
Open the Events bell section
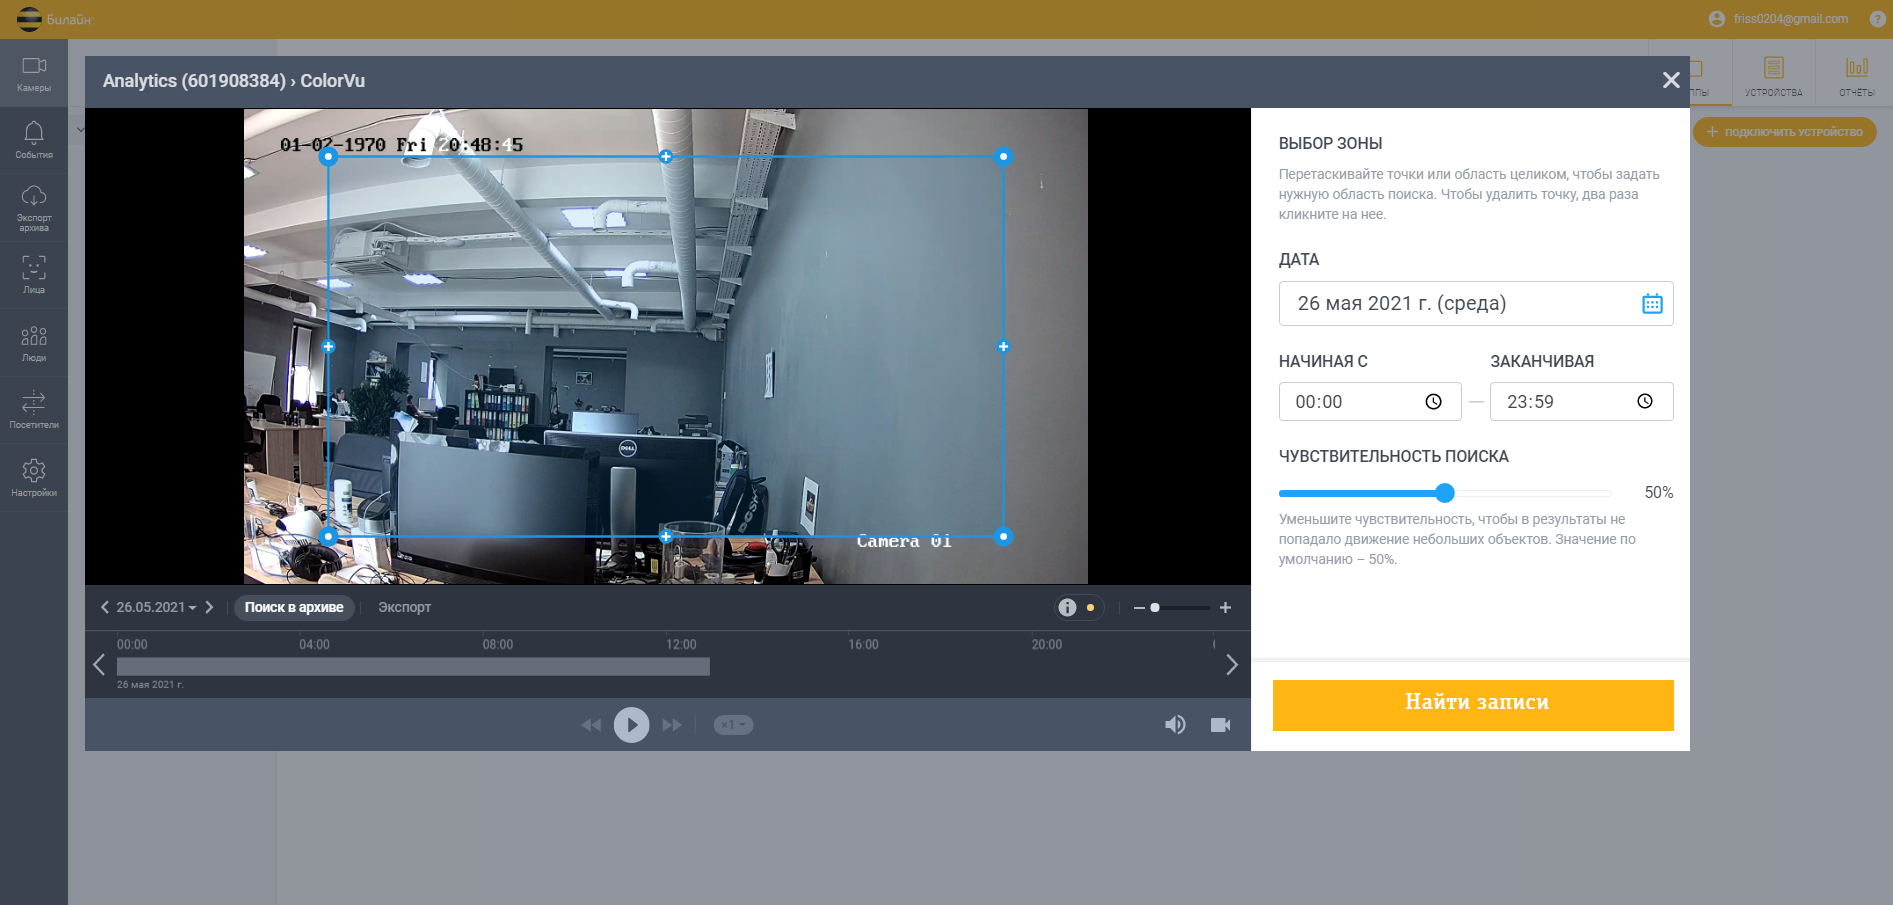pyautogui.click(x=34, y=140)
